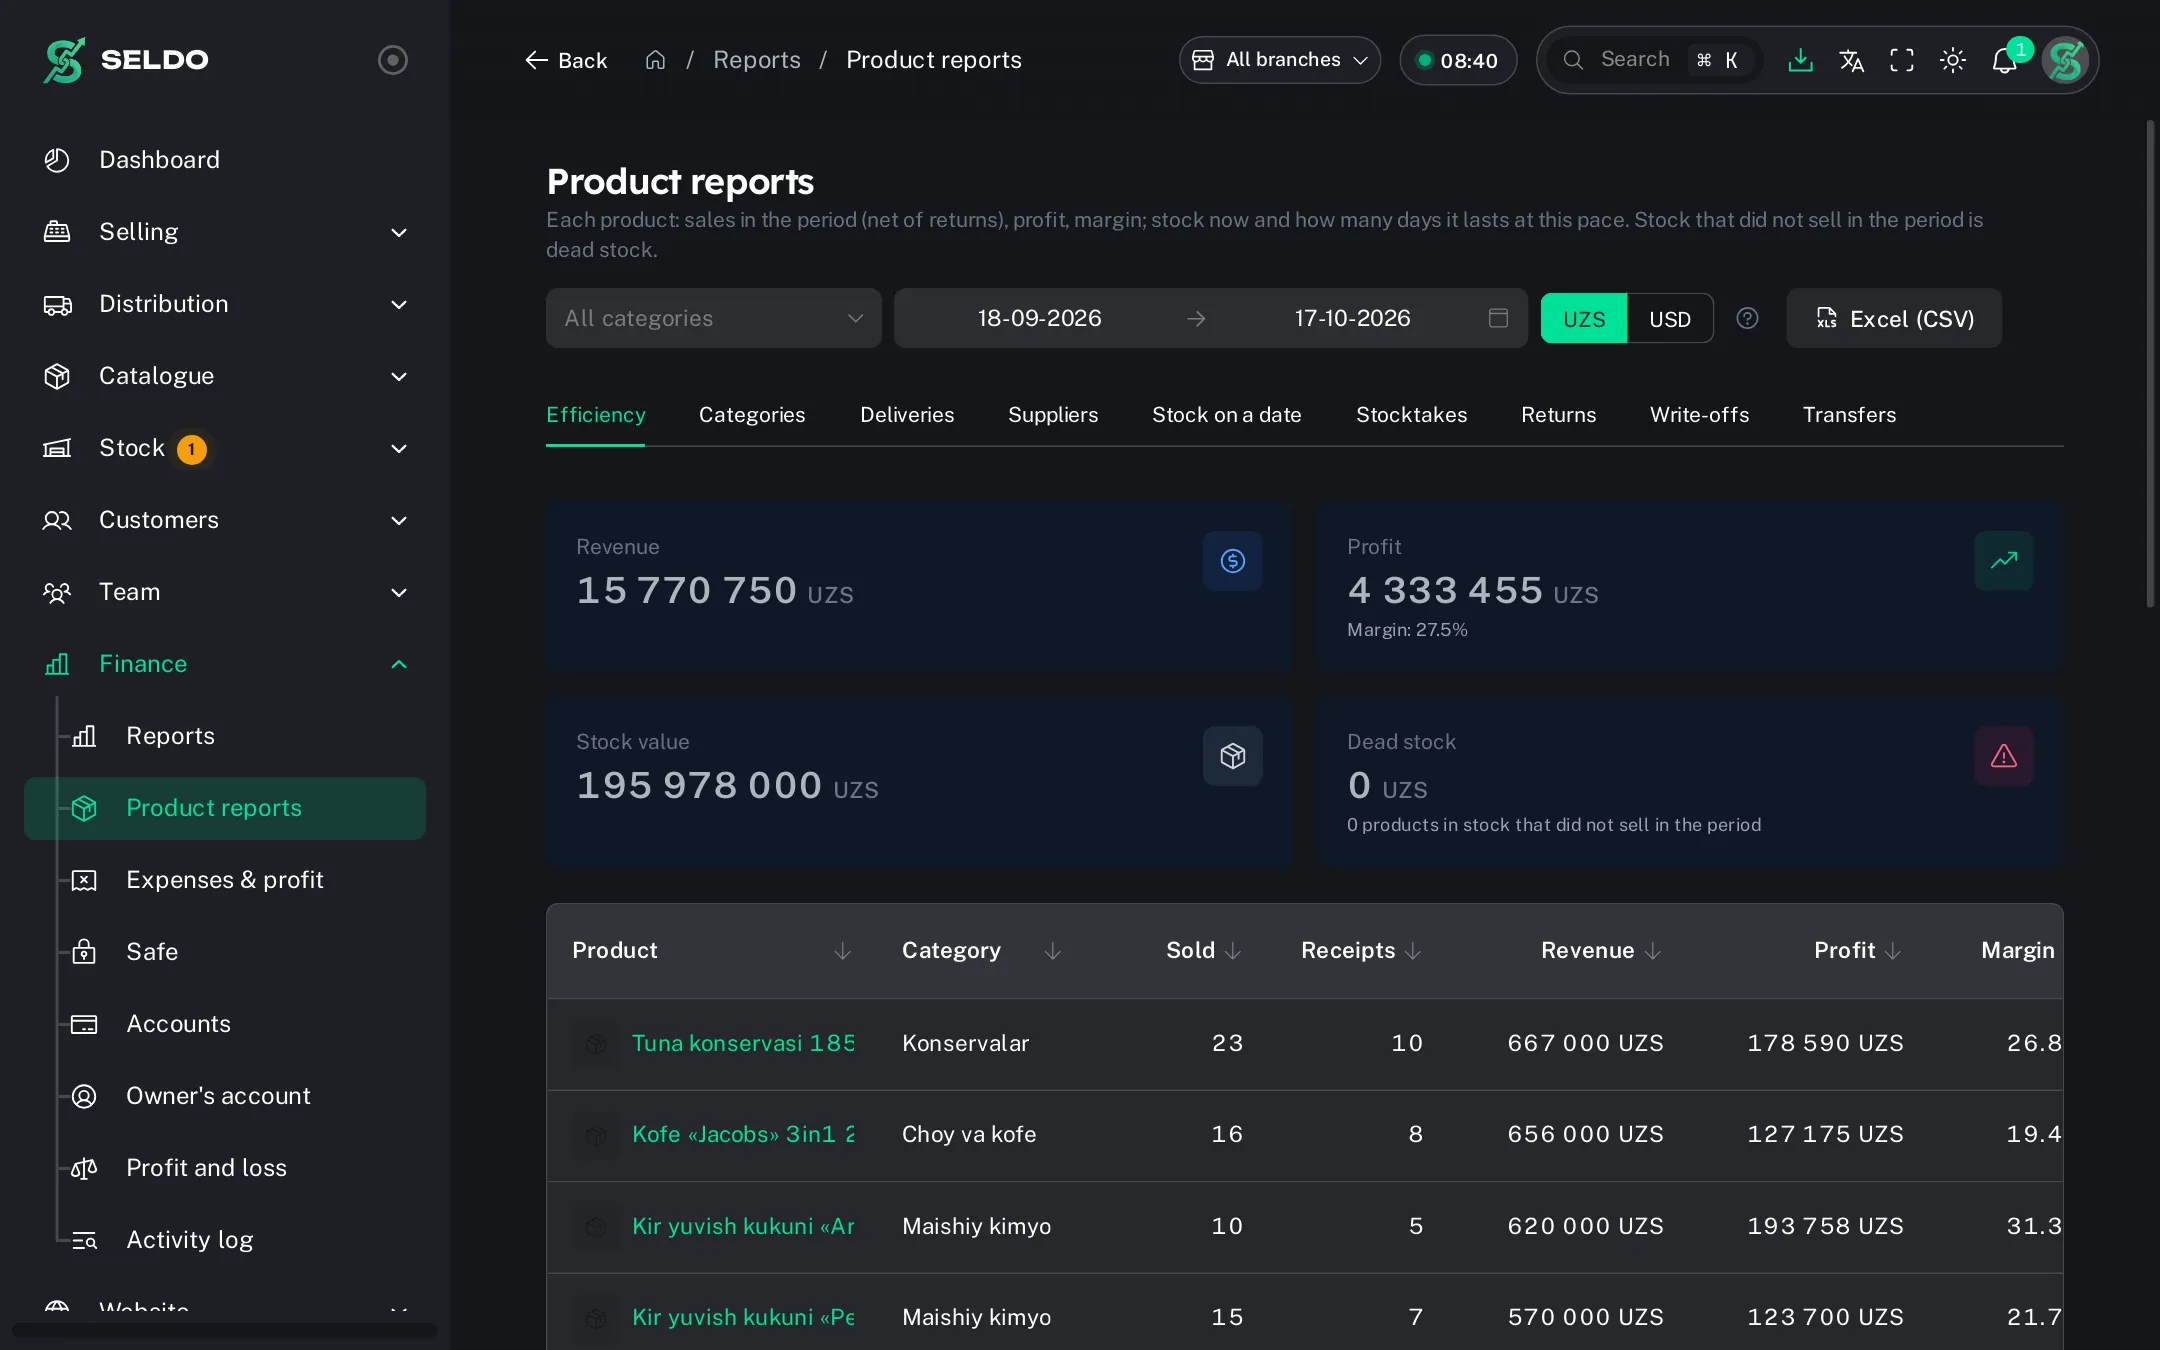This screenshot has width=2160, height=1350.
Task: Sort table by Profit column
Action: pos(1858,950)
